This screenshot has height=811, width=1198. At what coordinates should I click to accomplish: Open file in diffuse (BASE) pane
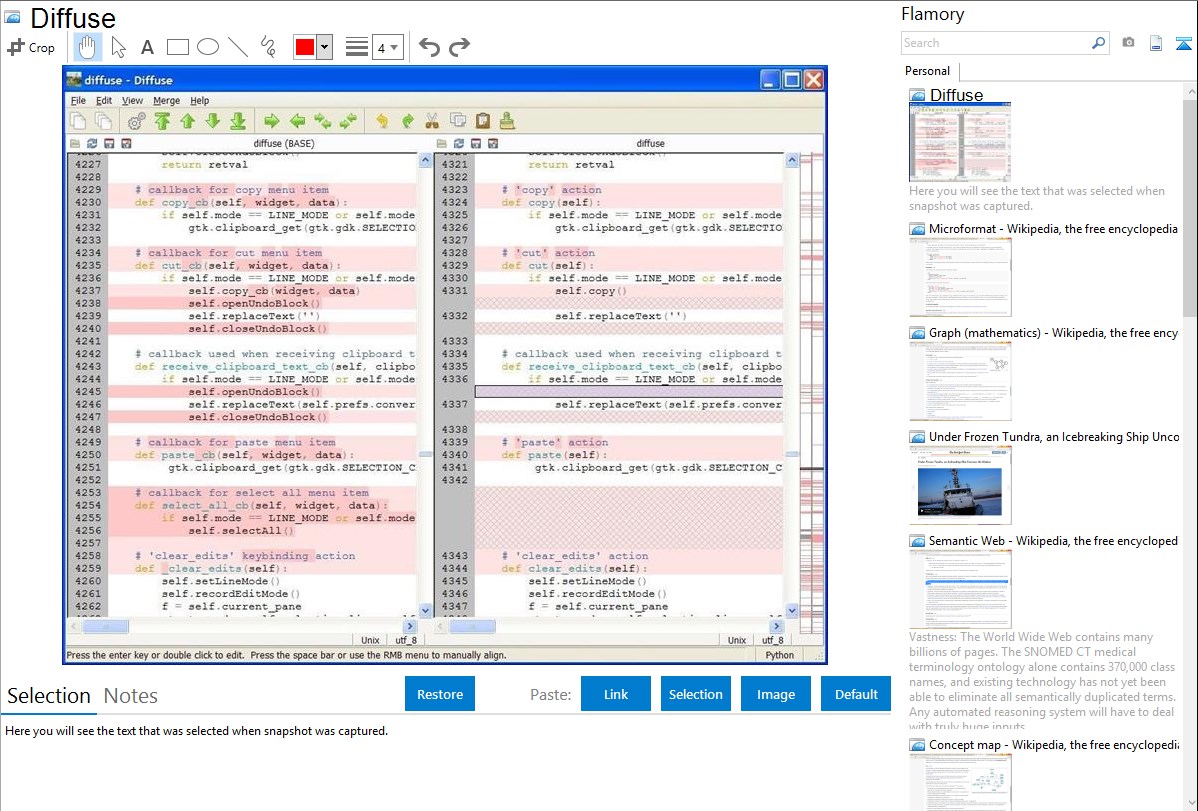click(x=75, y=144)
